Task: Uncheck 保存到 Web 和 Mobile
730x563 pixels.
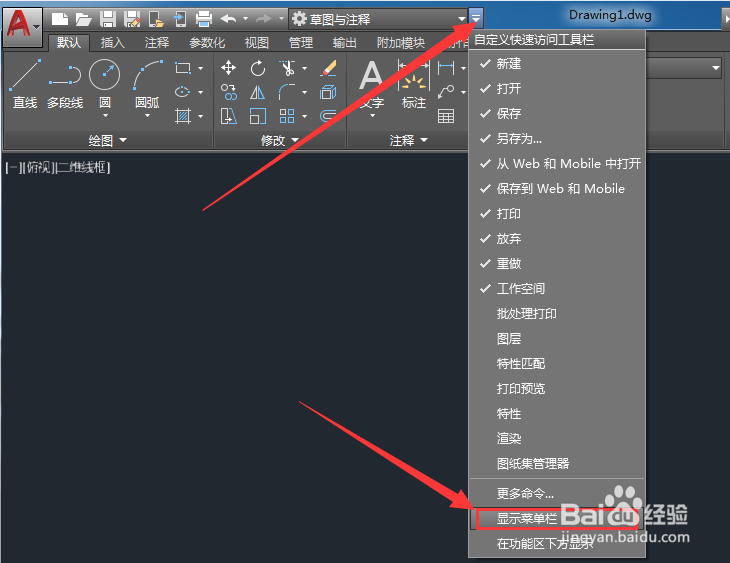Action: tap(556, 189)
